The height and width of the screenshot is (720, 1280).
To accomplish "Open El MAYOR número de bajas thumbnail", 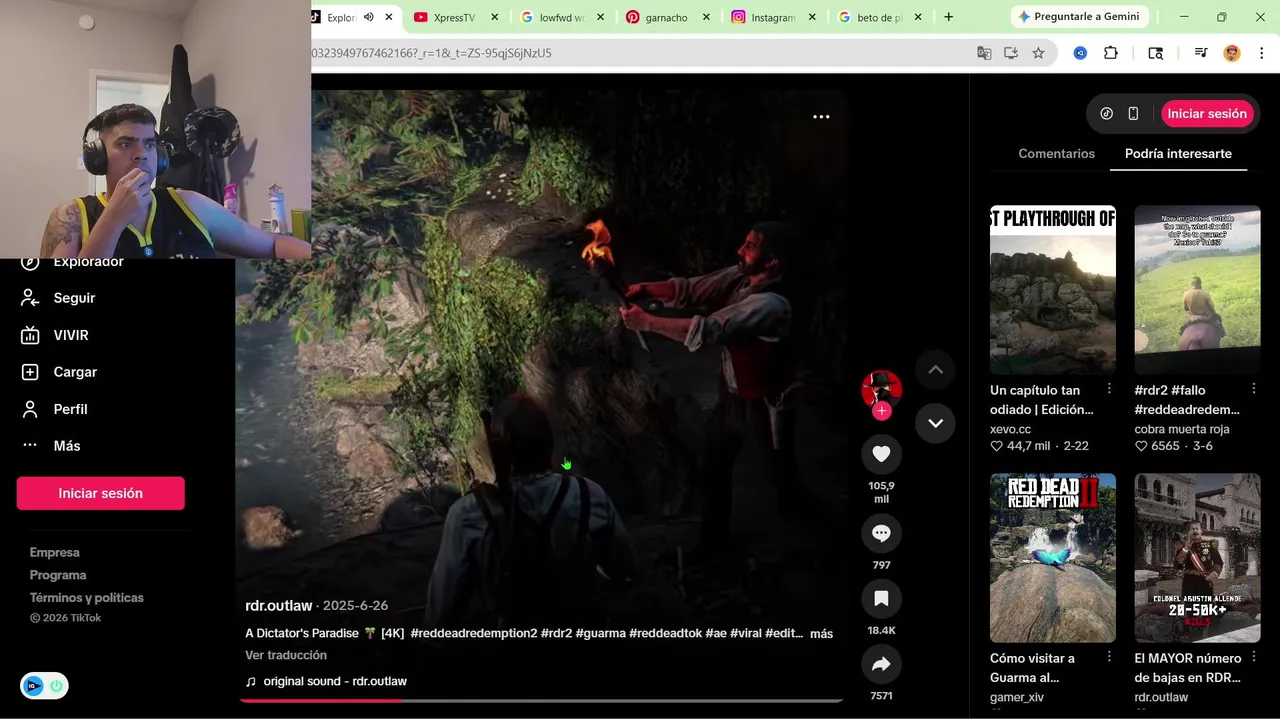I will coord(1197,558).
